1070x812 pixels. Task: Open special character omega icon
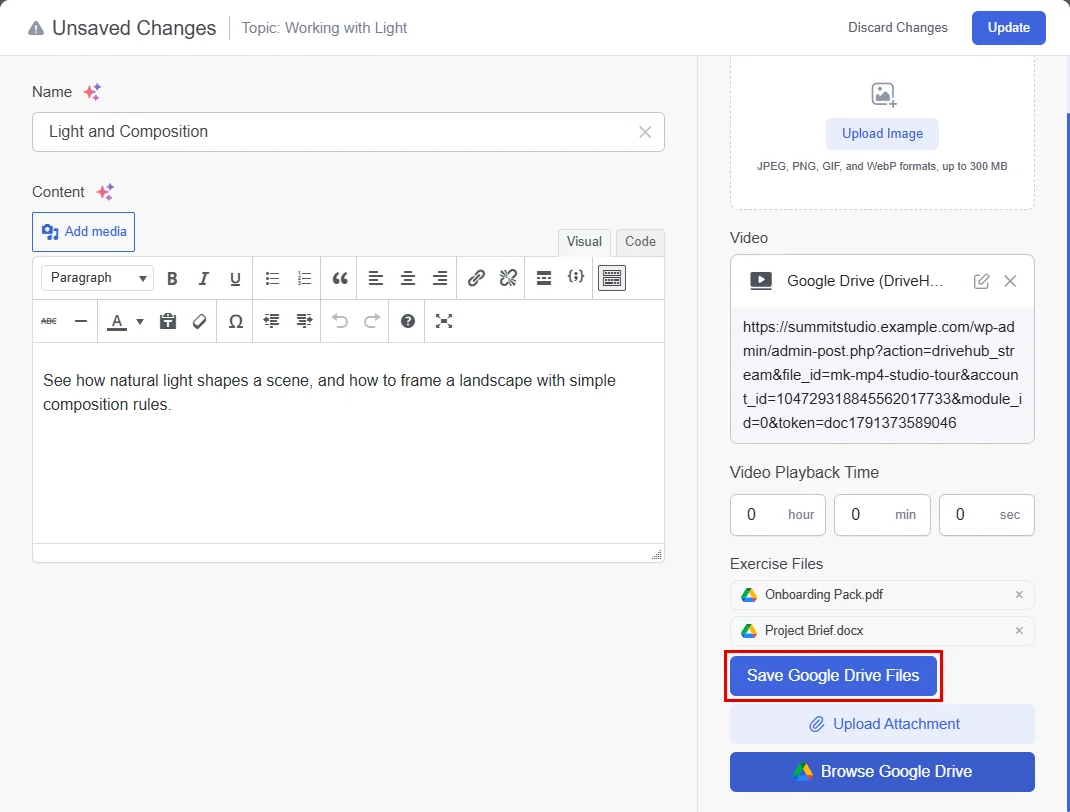pyautogui.click(x=235, y=321)
